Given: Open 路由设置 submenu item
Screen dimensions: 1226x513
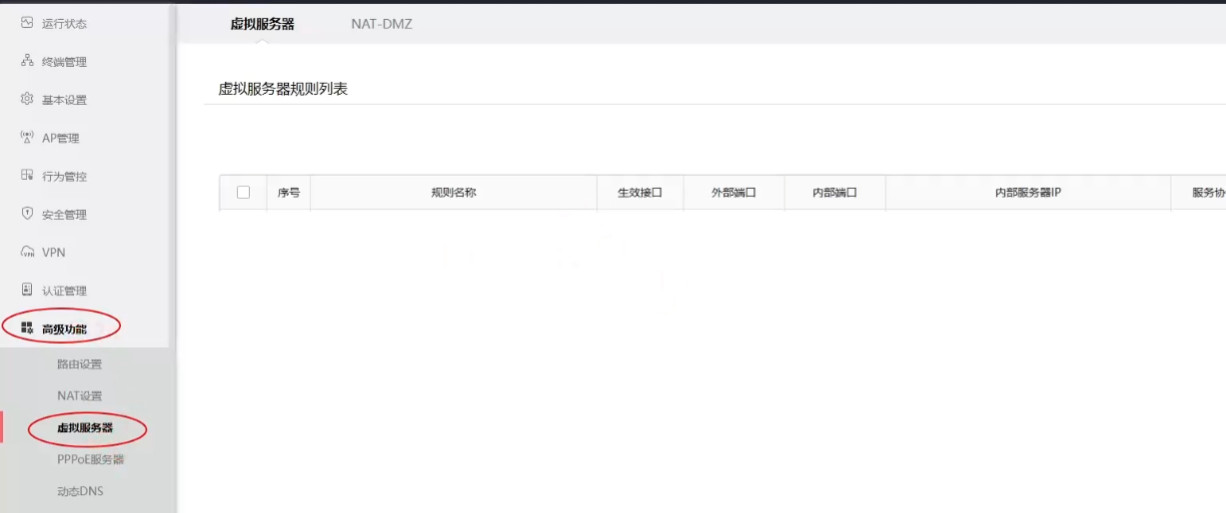Looking at the screenshot, I should tap(79, 364).
